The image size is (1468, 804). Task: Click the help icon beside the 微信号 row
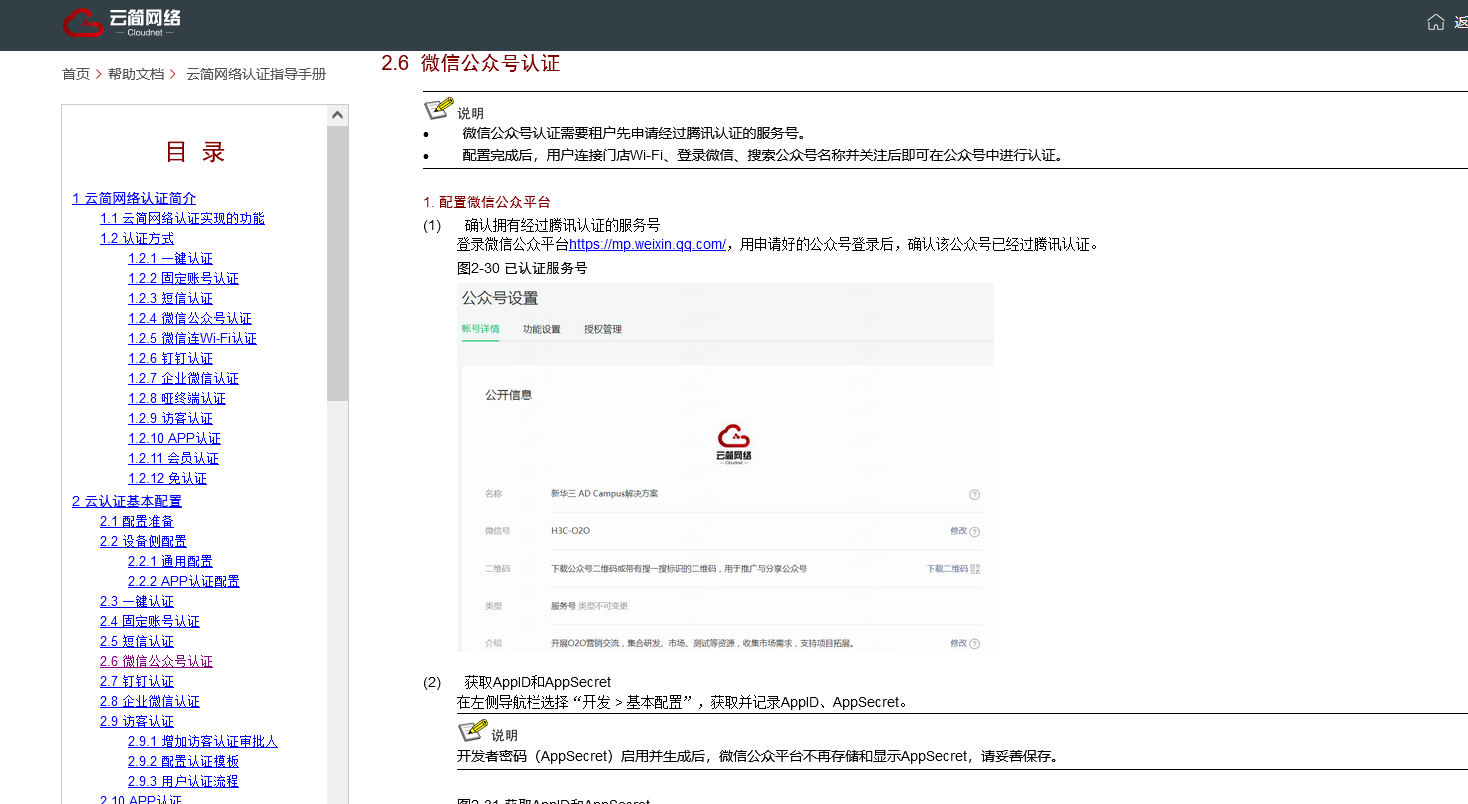click(974, 532)
